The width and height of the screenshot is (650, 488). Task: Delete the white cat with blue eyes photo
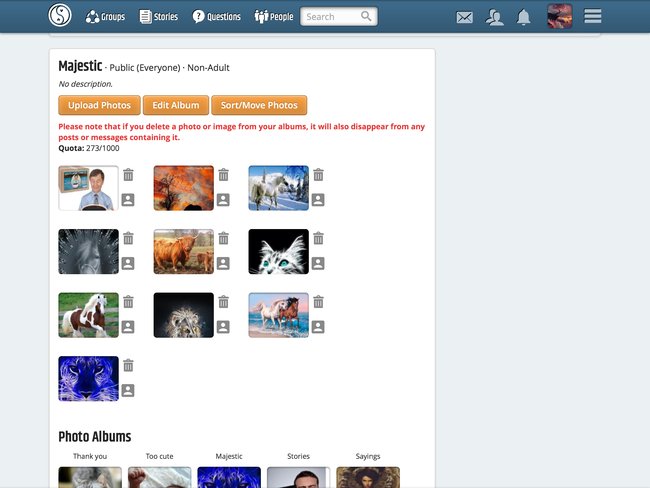click(x=318, y=238)
